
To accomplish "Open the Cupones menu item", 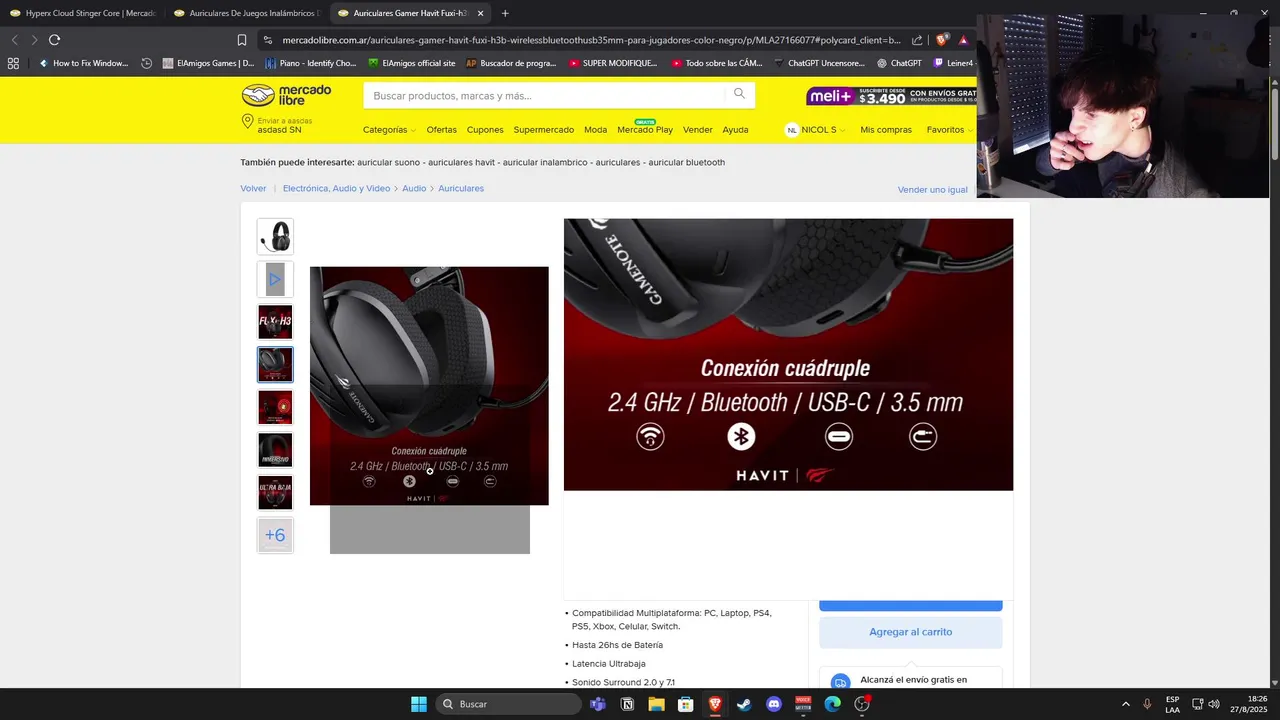I will click(x=485, y=130).
